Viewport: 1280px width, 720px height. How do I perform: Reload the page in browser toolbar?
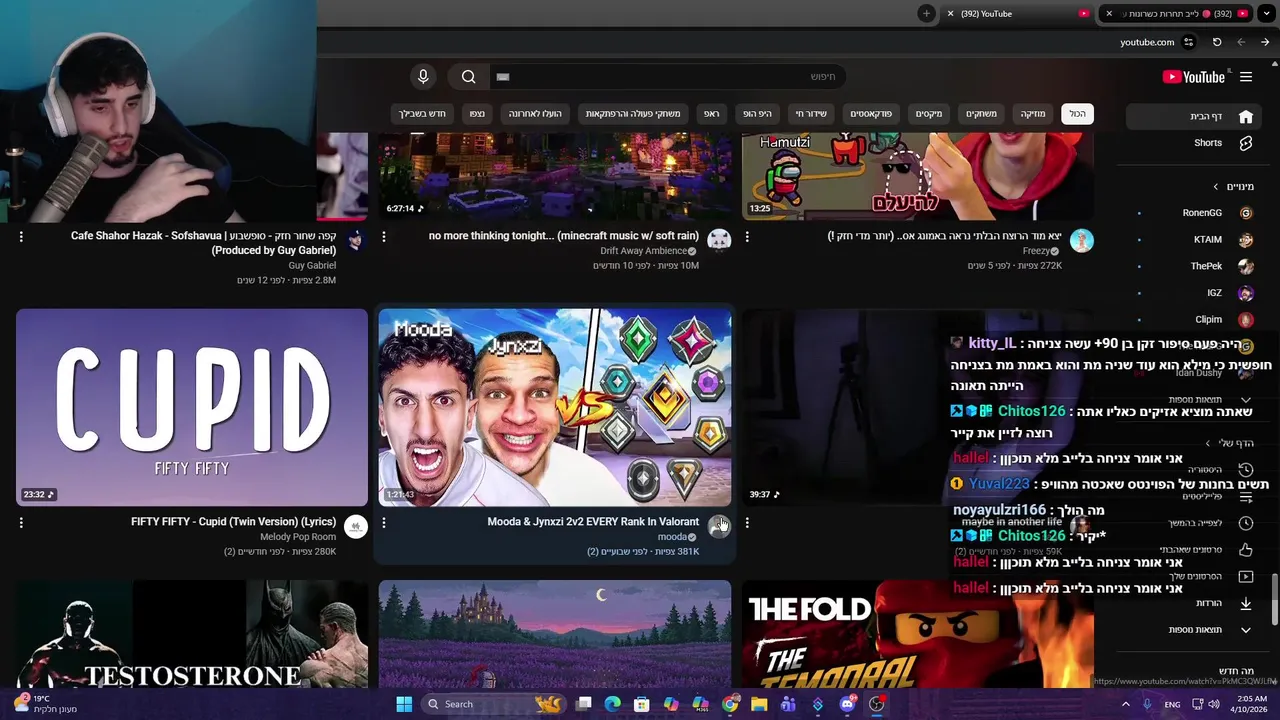tap(1217, 42)
